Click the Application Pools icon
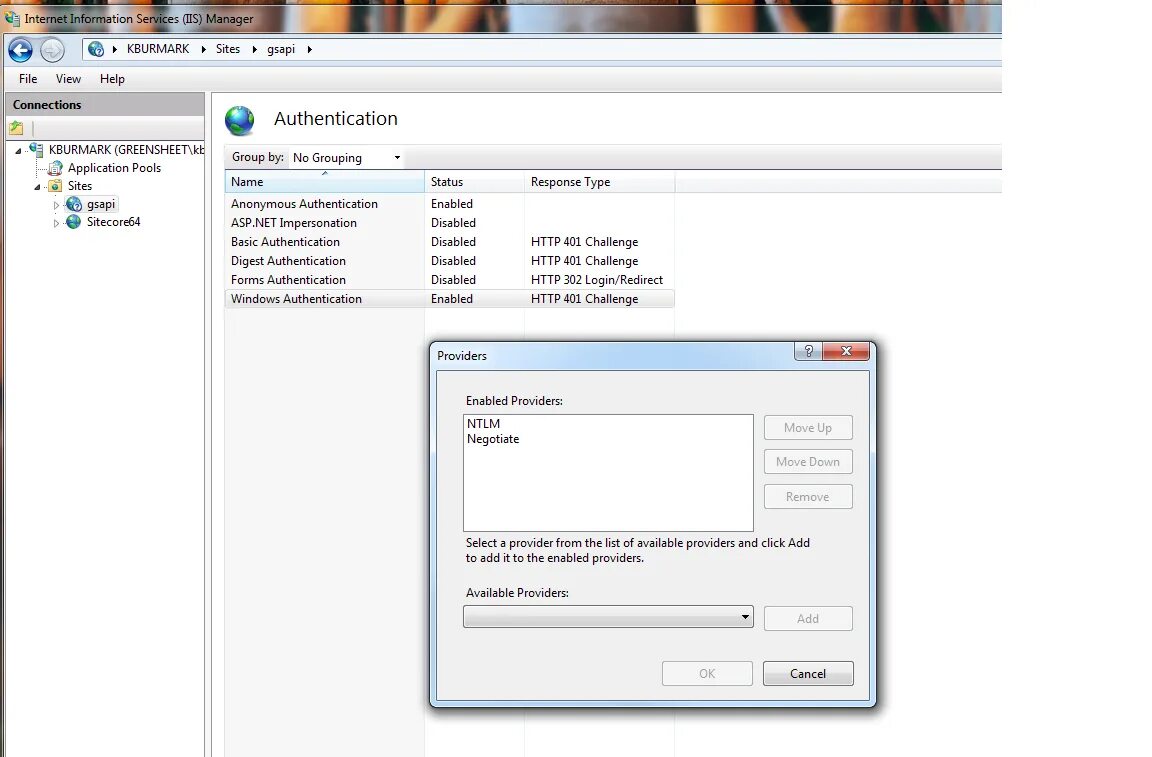 [56, 168]
